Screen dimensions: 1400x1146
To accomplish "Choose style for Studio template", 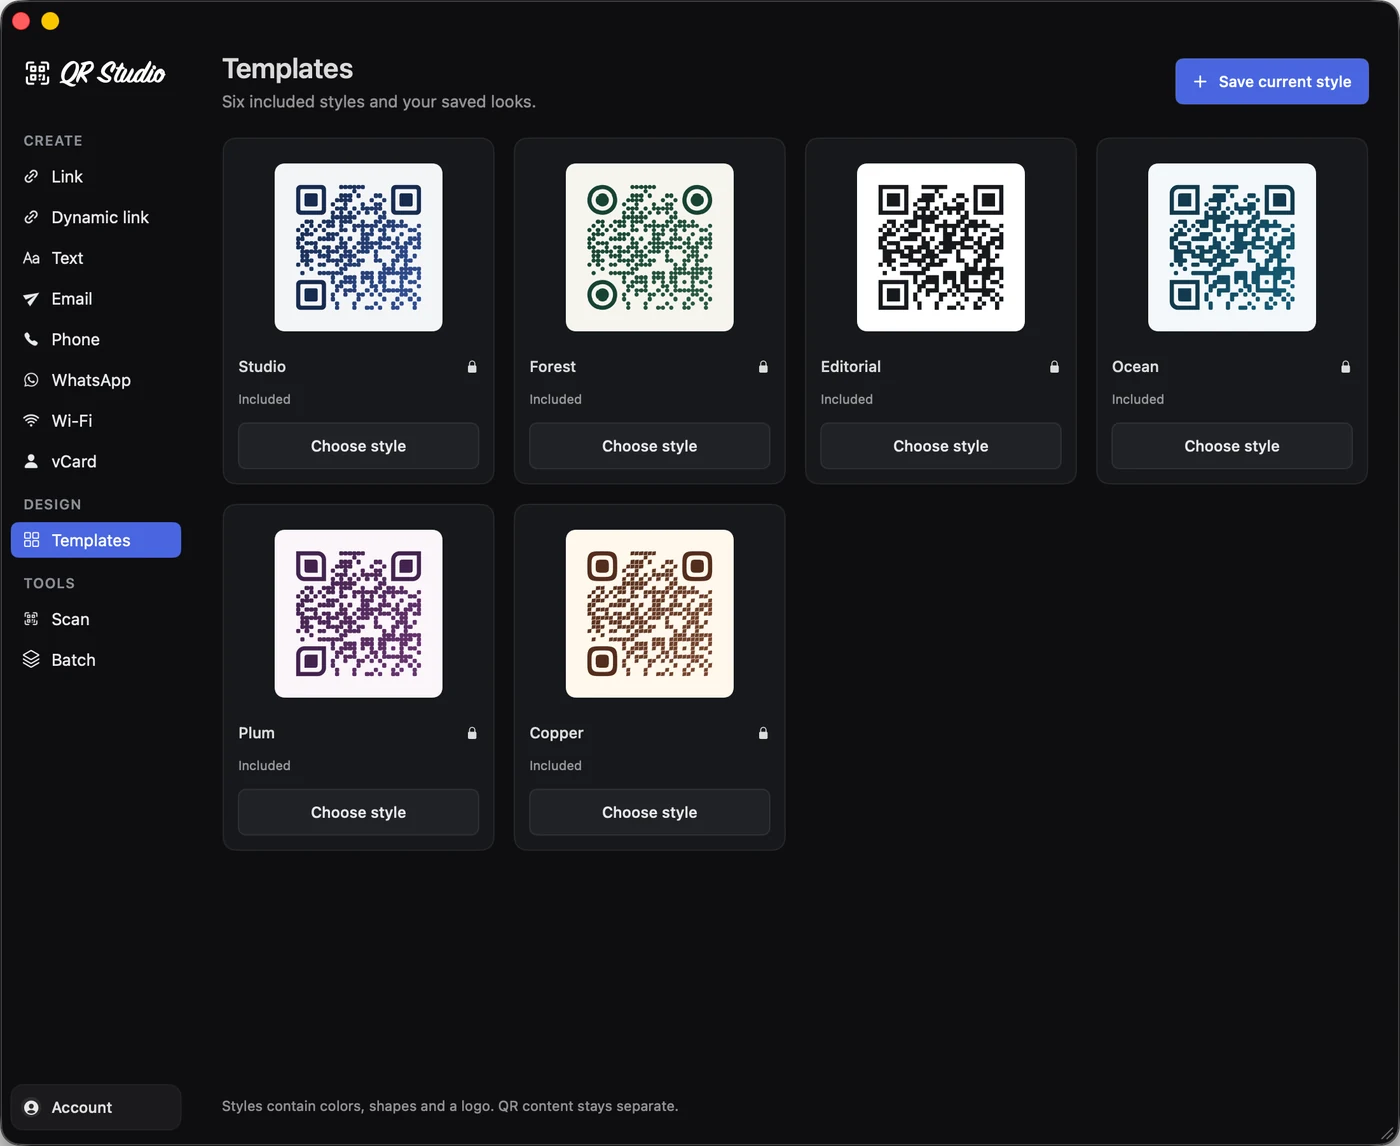I will tap(358, 446).
